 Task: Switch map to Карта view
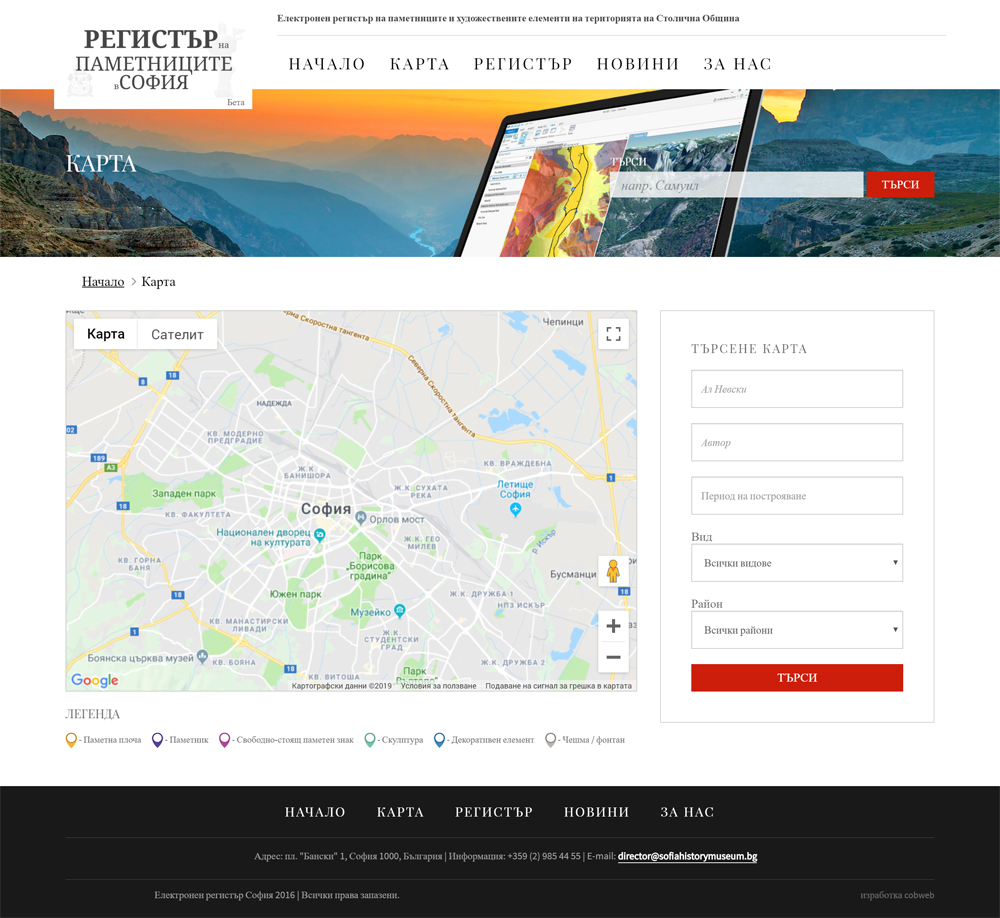click(x=105, y=334)
